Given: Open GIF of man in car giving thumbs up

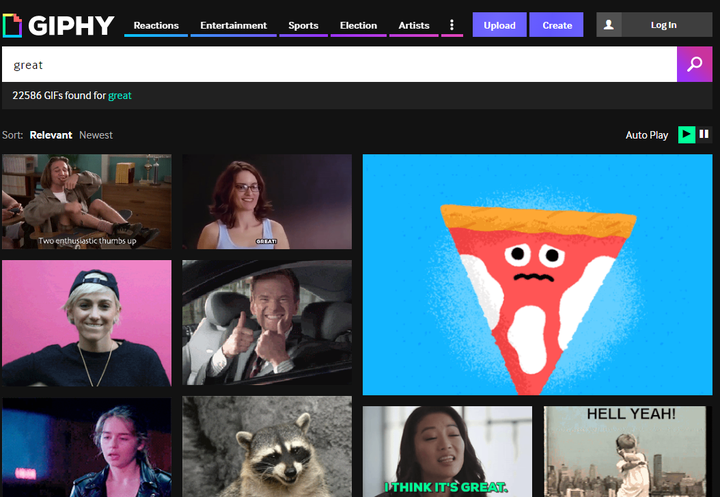Looking at the screenshot, I should point(267,322).
